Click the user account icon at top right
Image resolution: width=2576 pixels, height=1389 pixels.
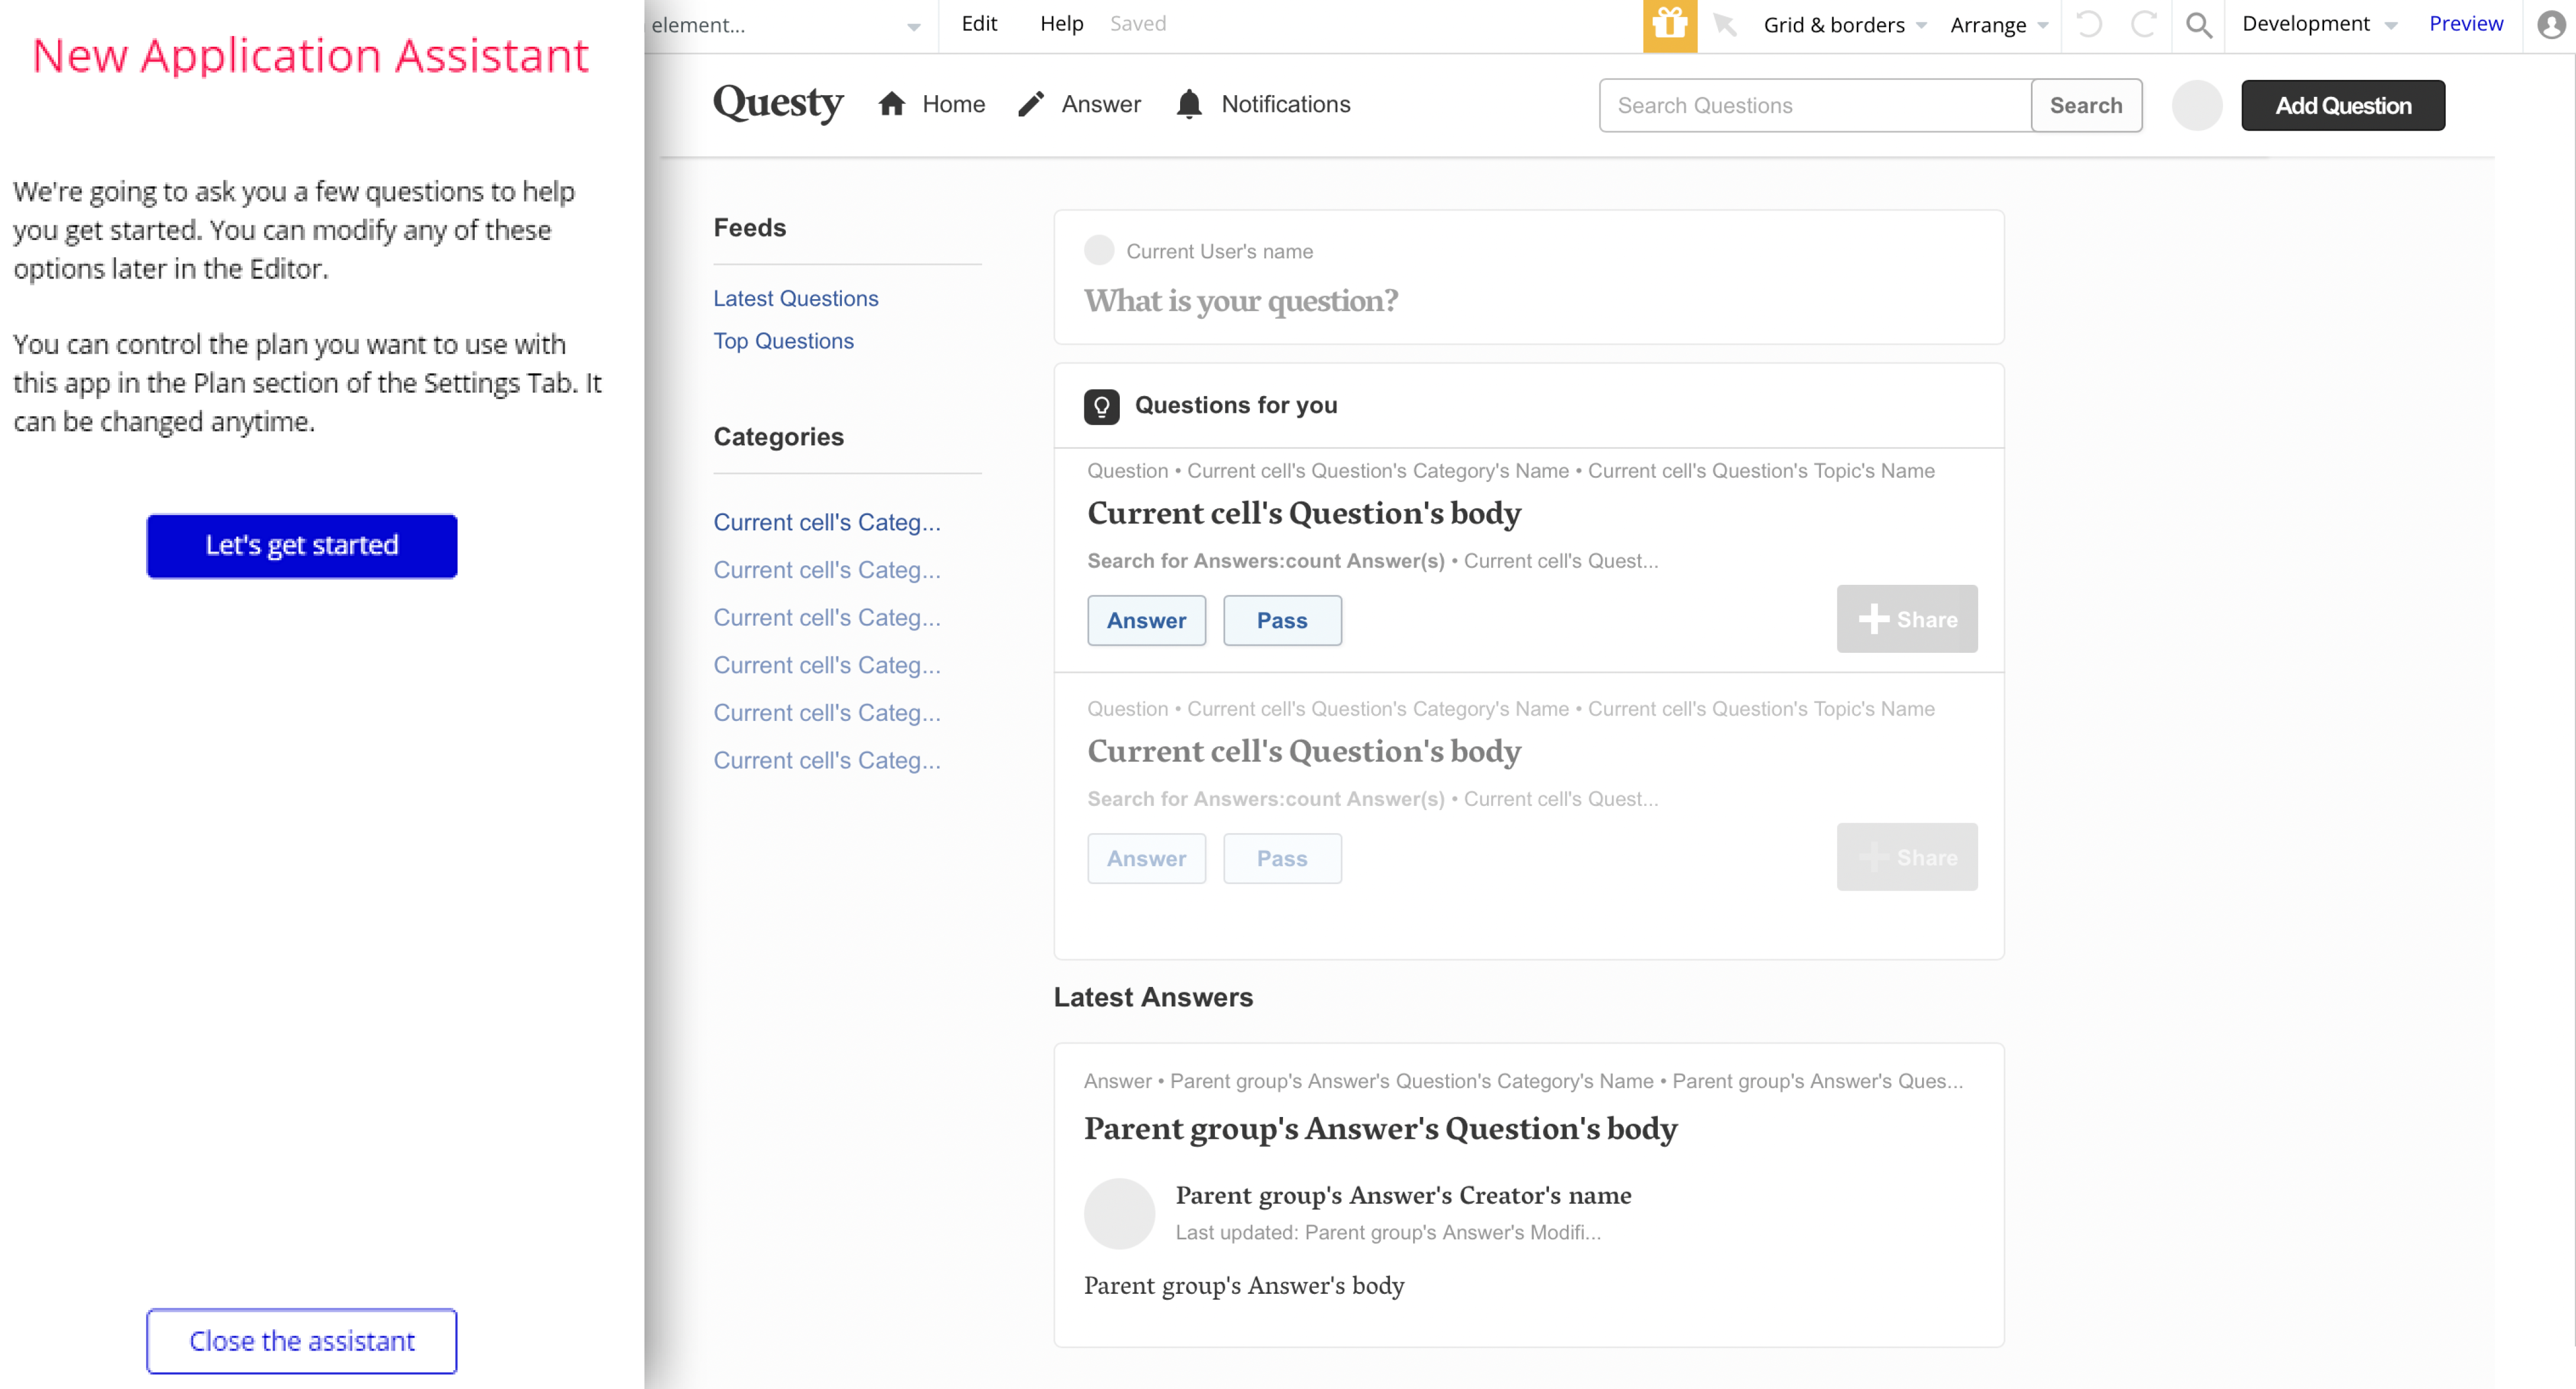tap(2551, 24)
